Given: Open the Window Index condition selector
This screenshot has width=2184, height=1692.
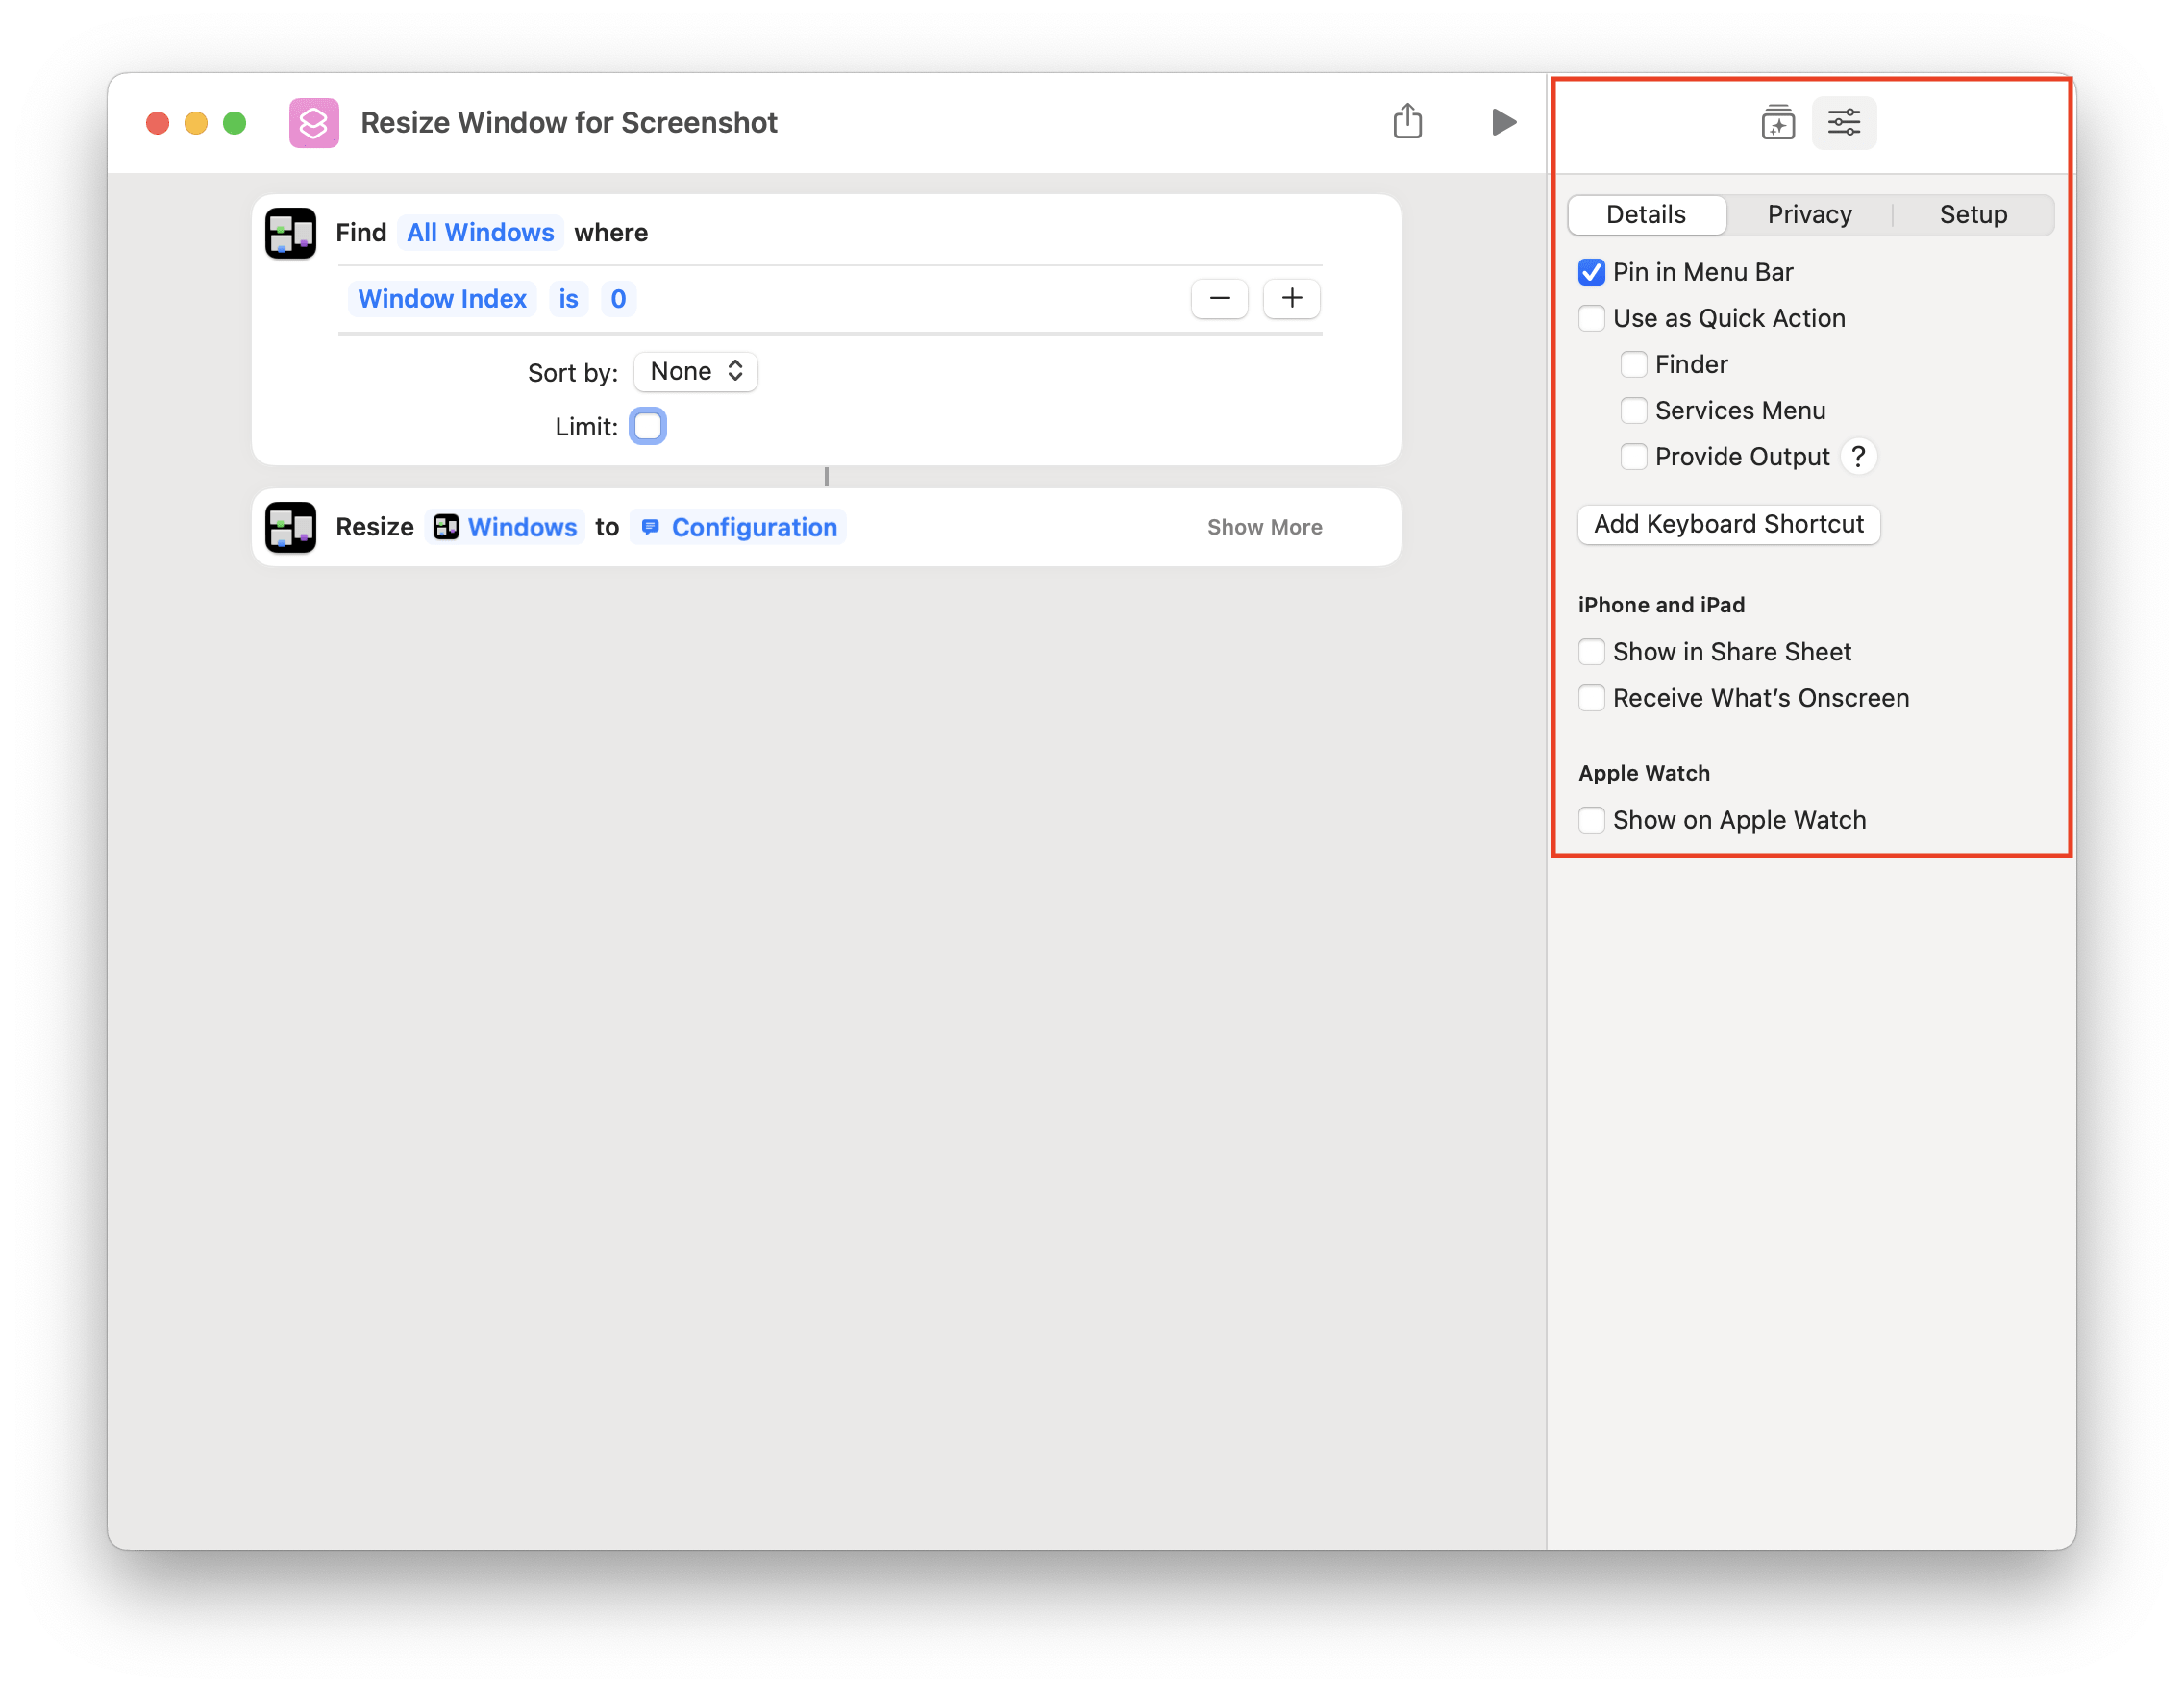Looking at the screenshot, I should coord(442,298).
